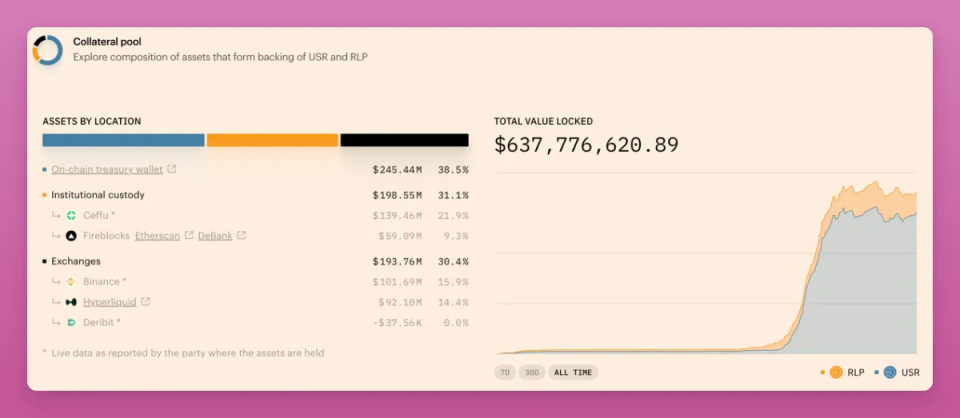960x418 pixels.
Task: Click the orange RLP token icon
Action: click(x=835, y=372)
